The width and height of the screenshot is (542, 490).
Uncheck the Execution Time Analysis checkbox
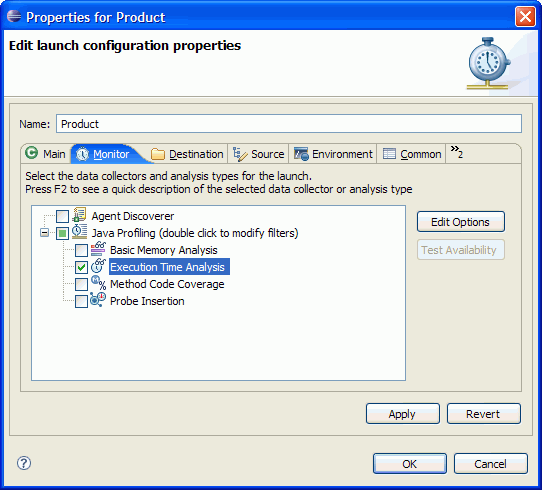point(81,267)
